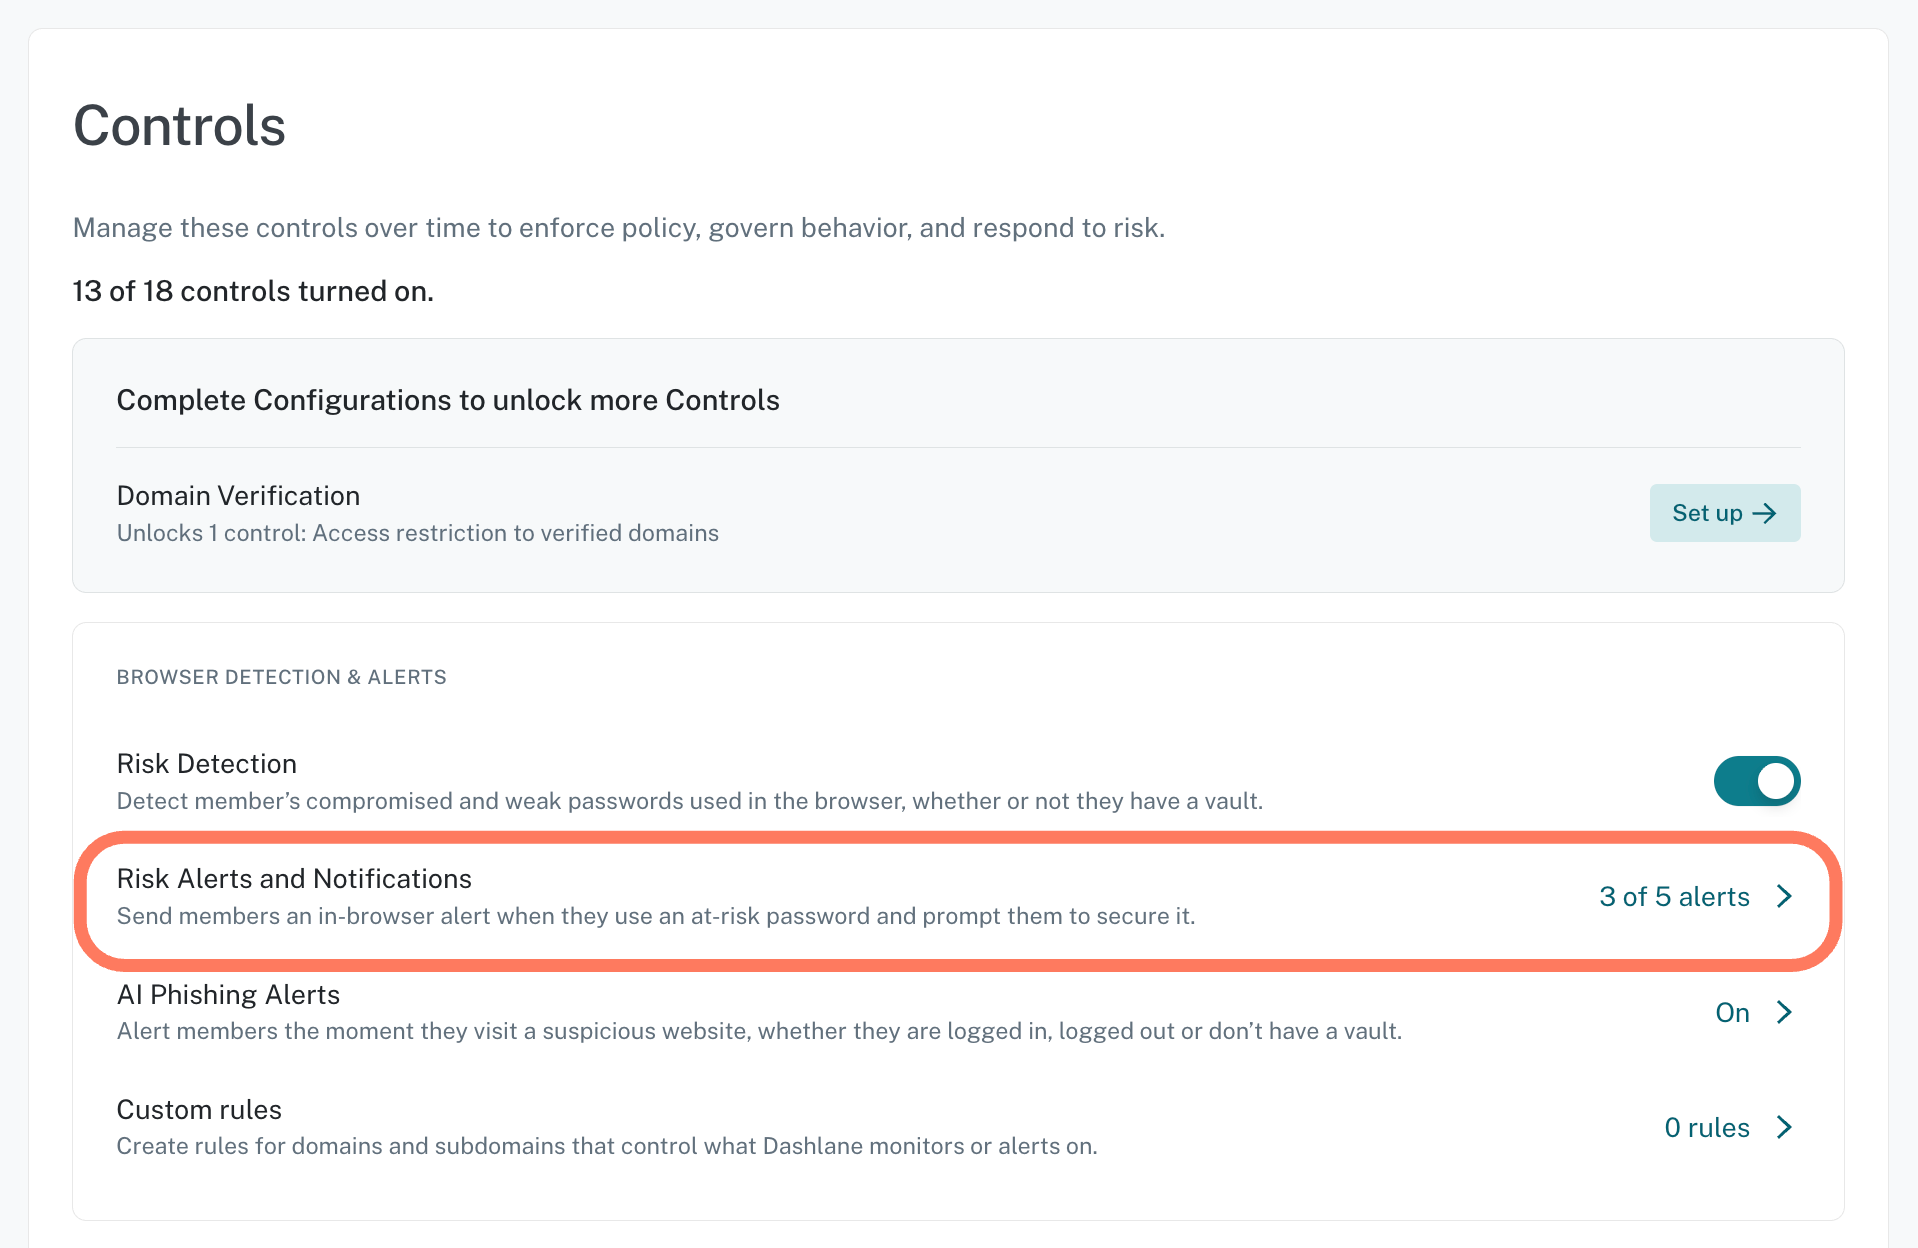Click the Risk Alerts description text
The width and height of the screenshot is (1918, 1248).
656,916
